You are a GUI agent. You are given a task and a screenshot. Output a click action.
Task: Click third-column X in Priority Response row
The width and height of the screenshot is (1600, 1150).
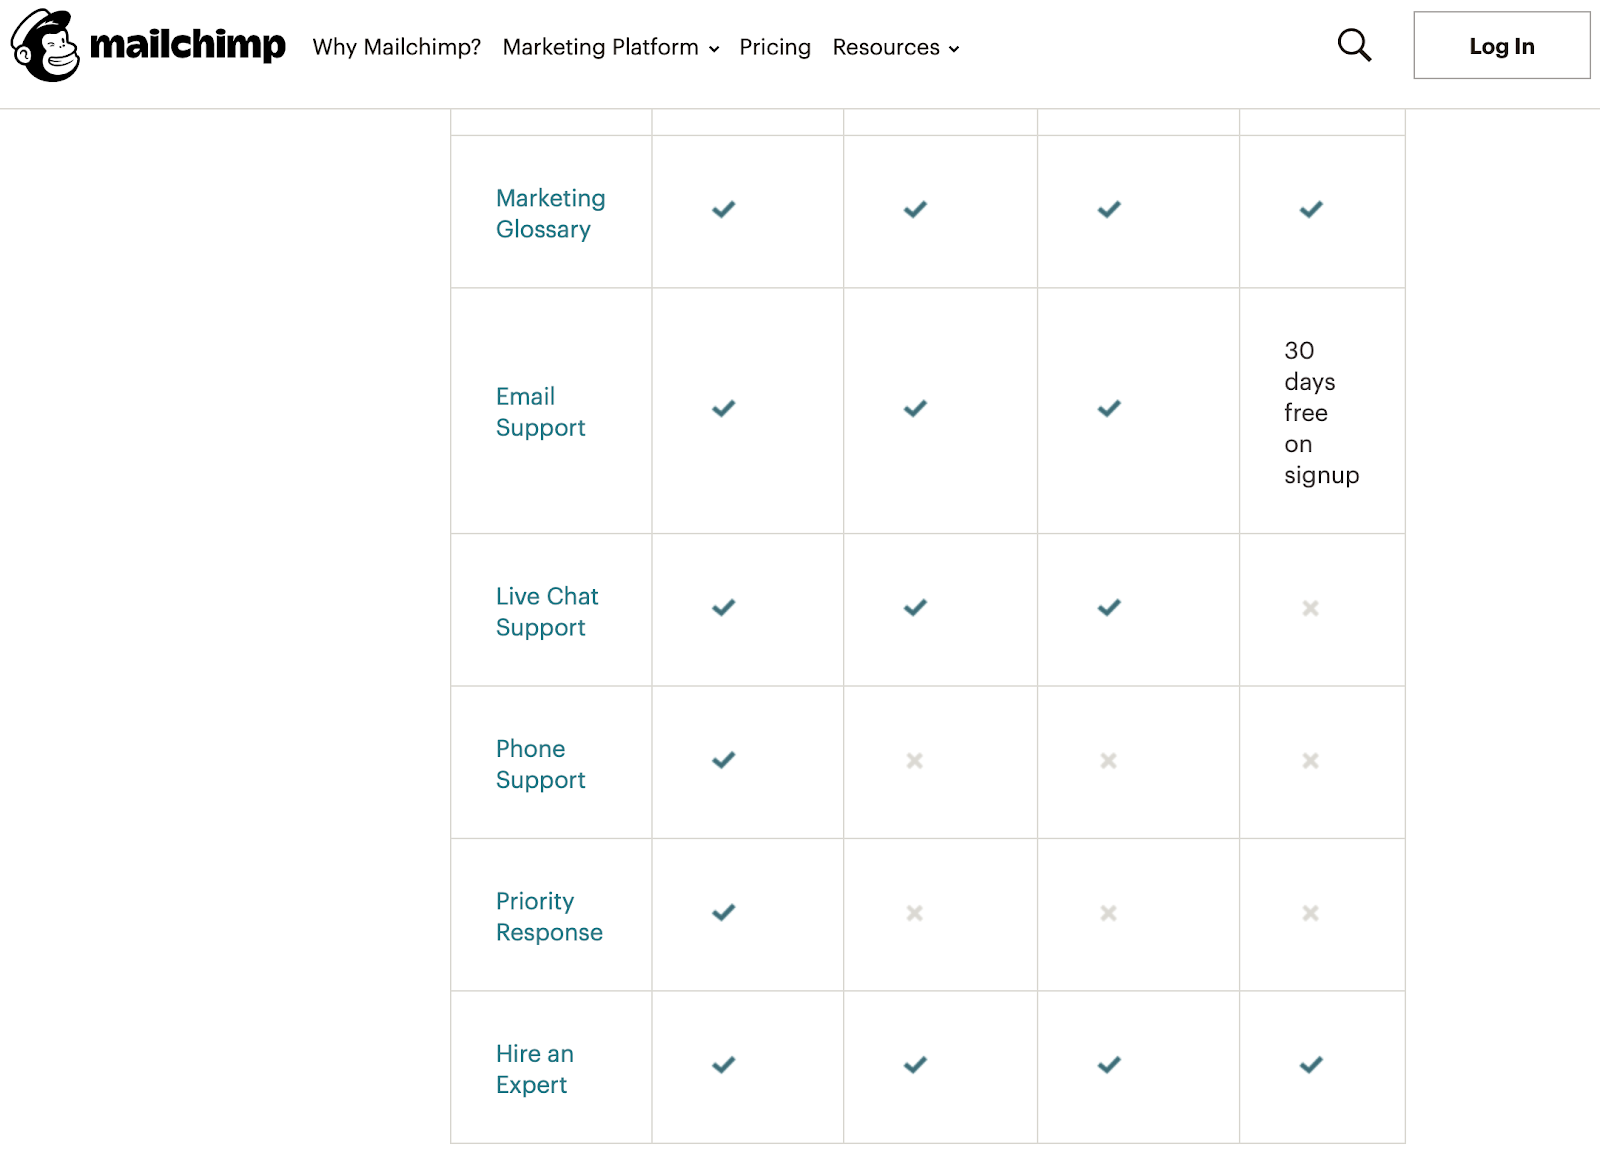1108,913
